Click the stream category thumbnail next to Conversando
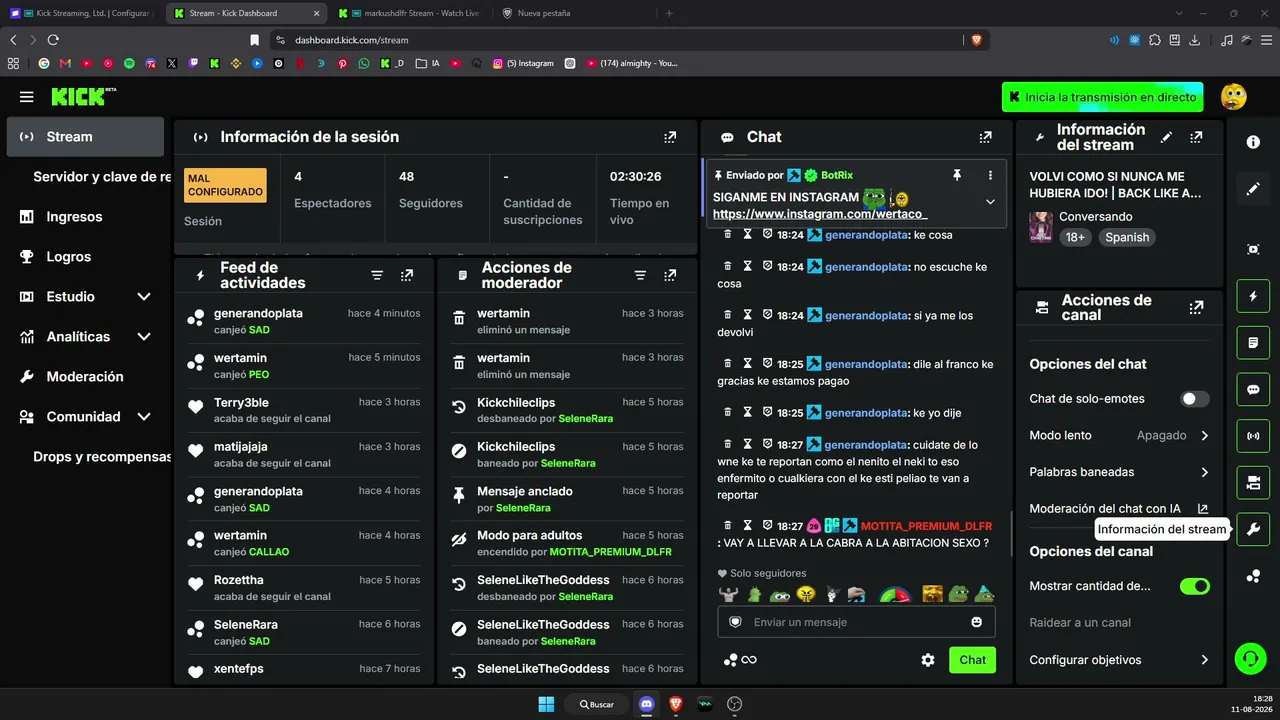 (x=1041, y=227)
